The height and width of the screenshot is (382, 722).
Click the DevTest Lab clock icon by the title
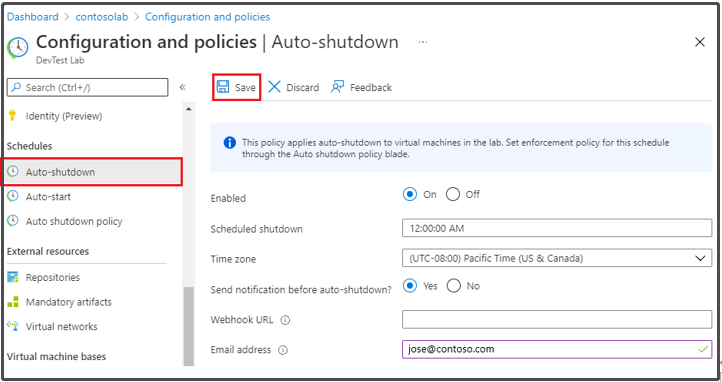point(17,47)
